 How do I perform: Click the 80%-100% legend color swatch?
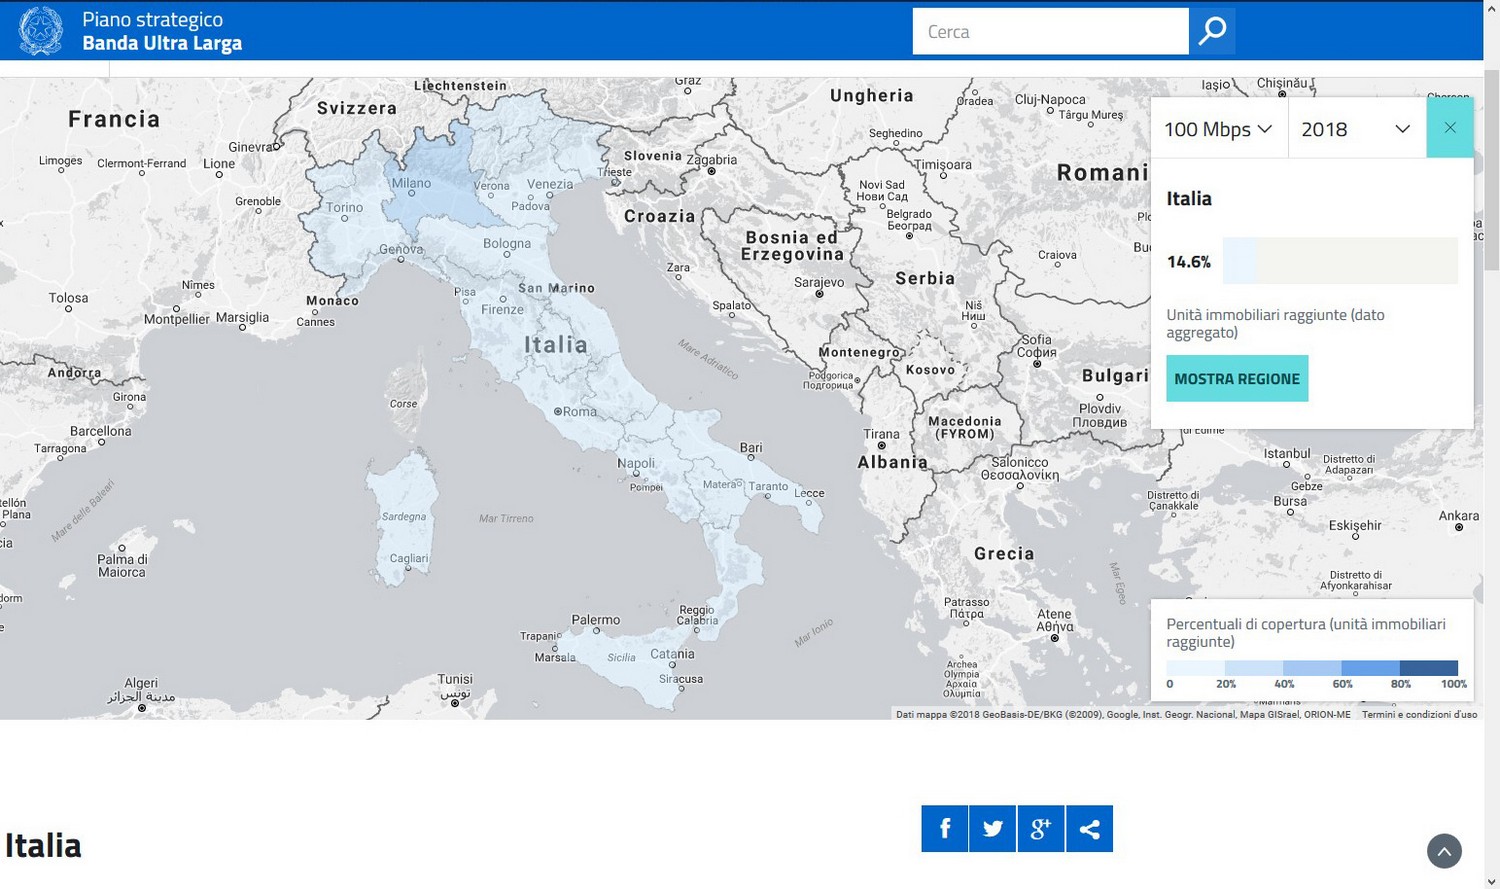(1428, 668)
